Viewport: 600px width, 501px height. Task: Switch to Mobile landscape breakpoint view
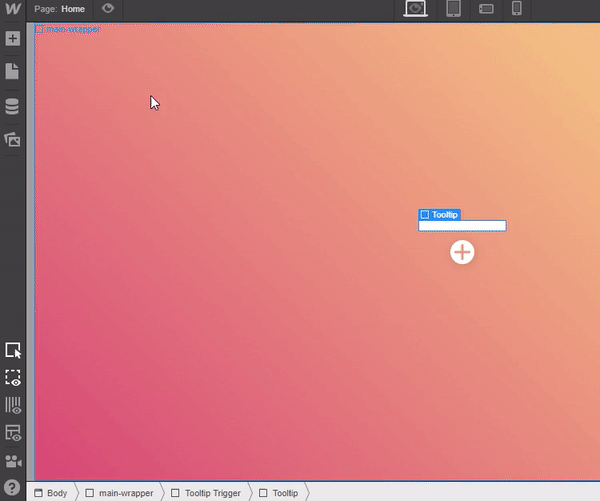tap(486, 9)
